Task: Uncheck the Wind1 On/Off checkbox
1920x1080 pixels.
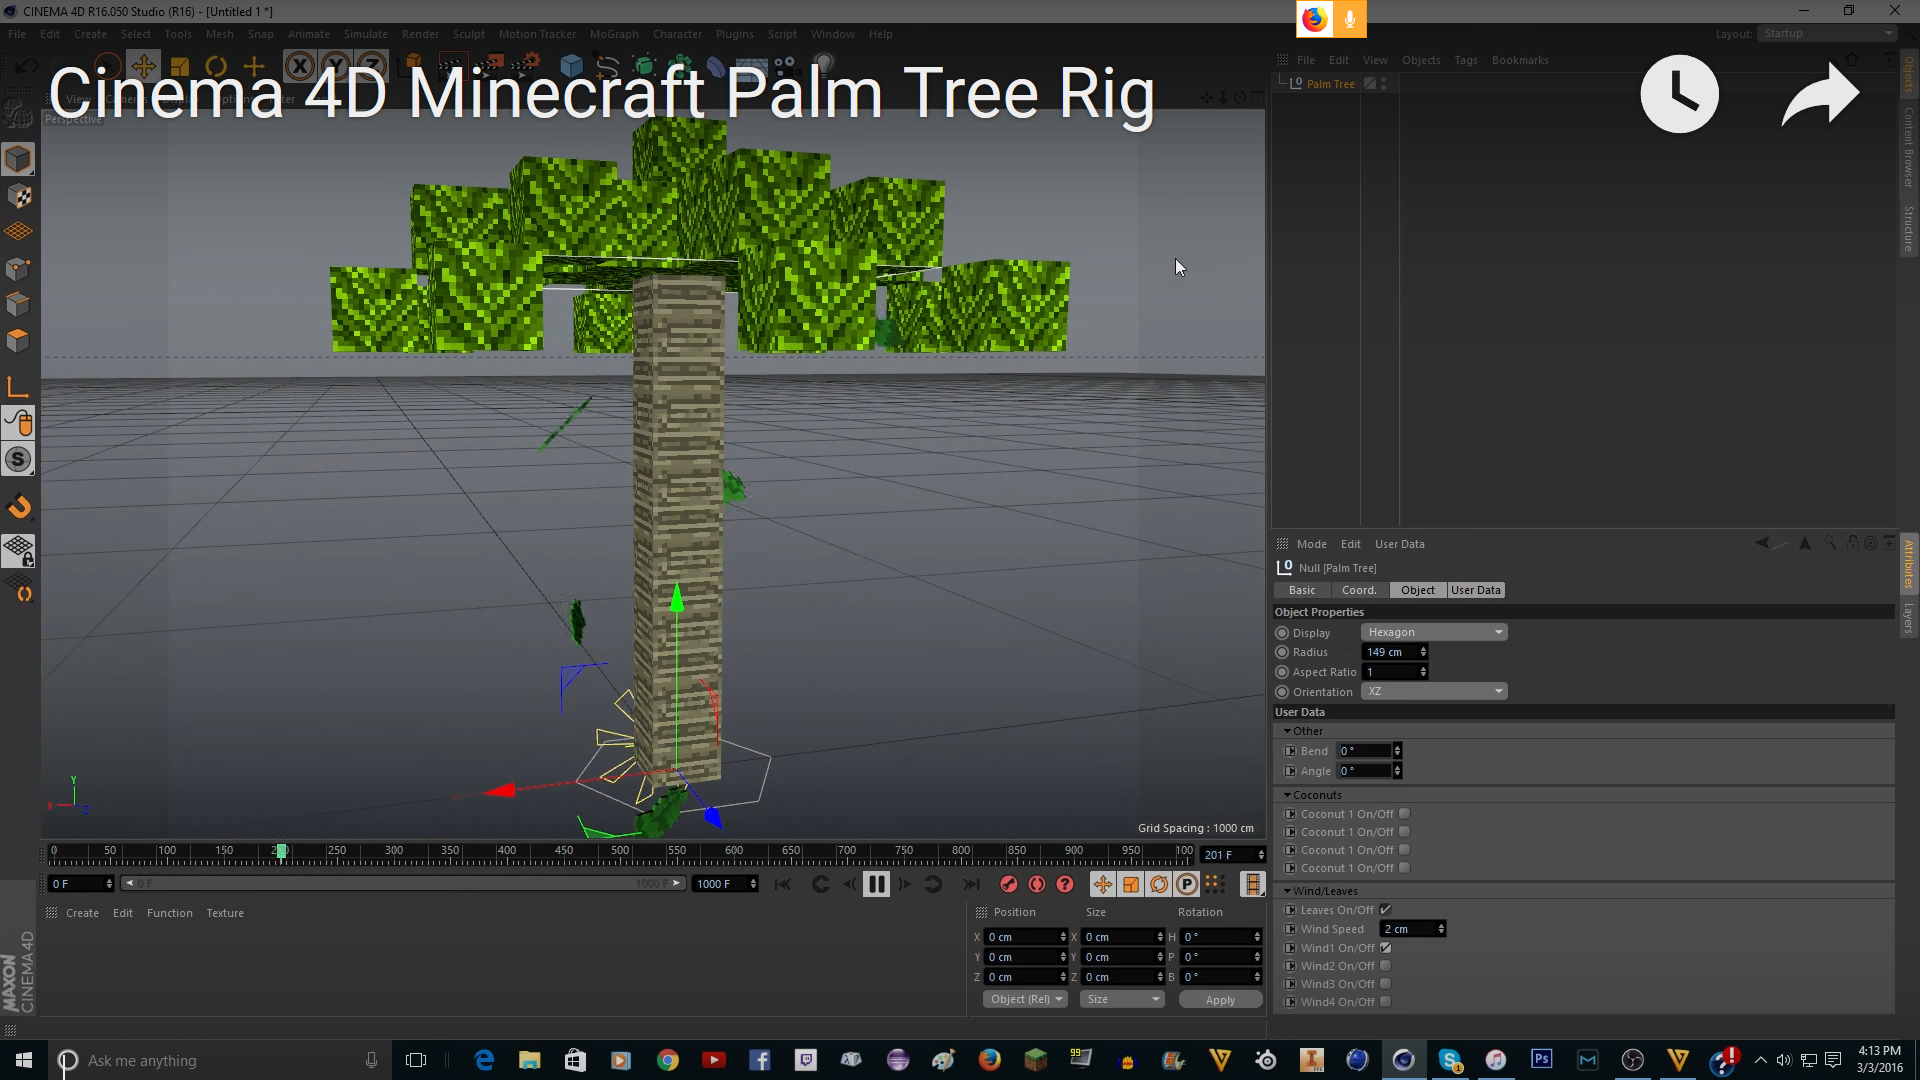Action: pos(1385,948)
